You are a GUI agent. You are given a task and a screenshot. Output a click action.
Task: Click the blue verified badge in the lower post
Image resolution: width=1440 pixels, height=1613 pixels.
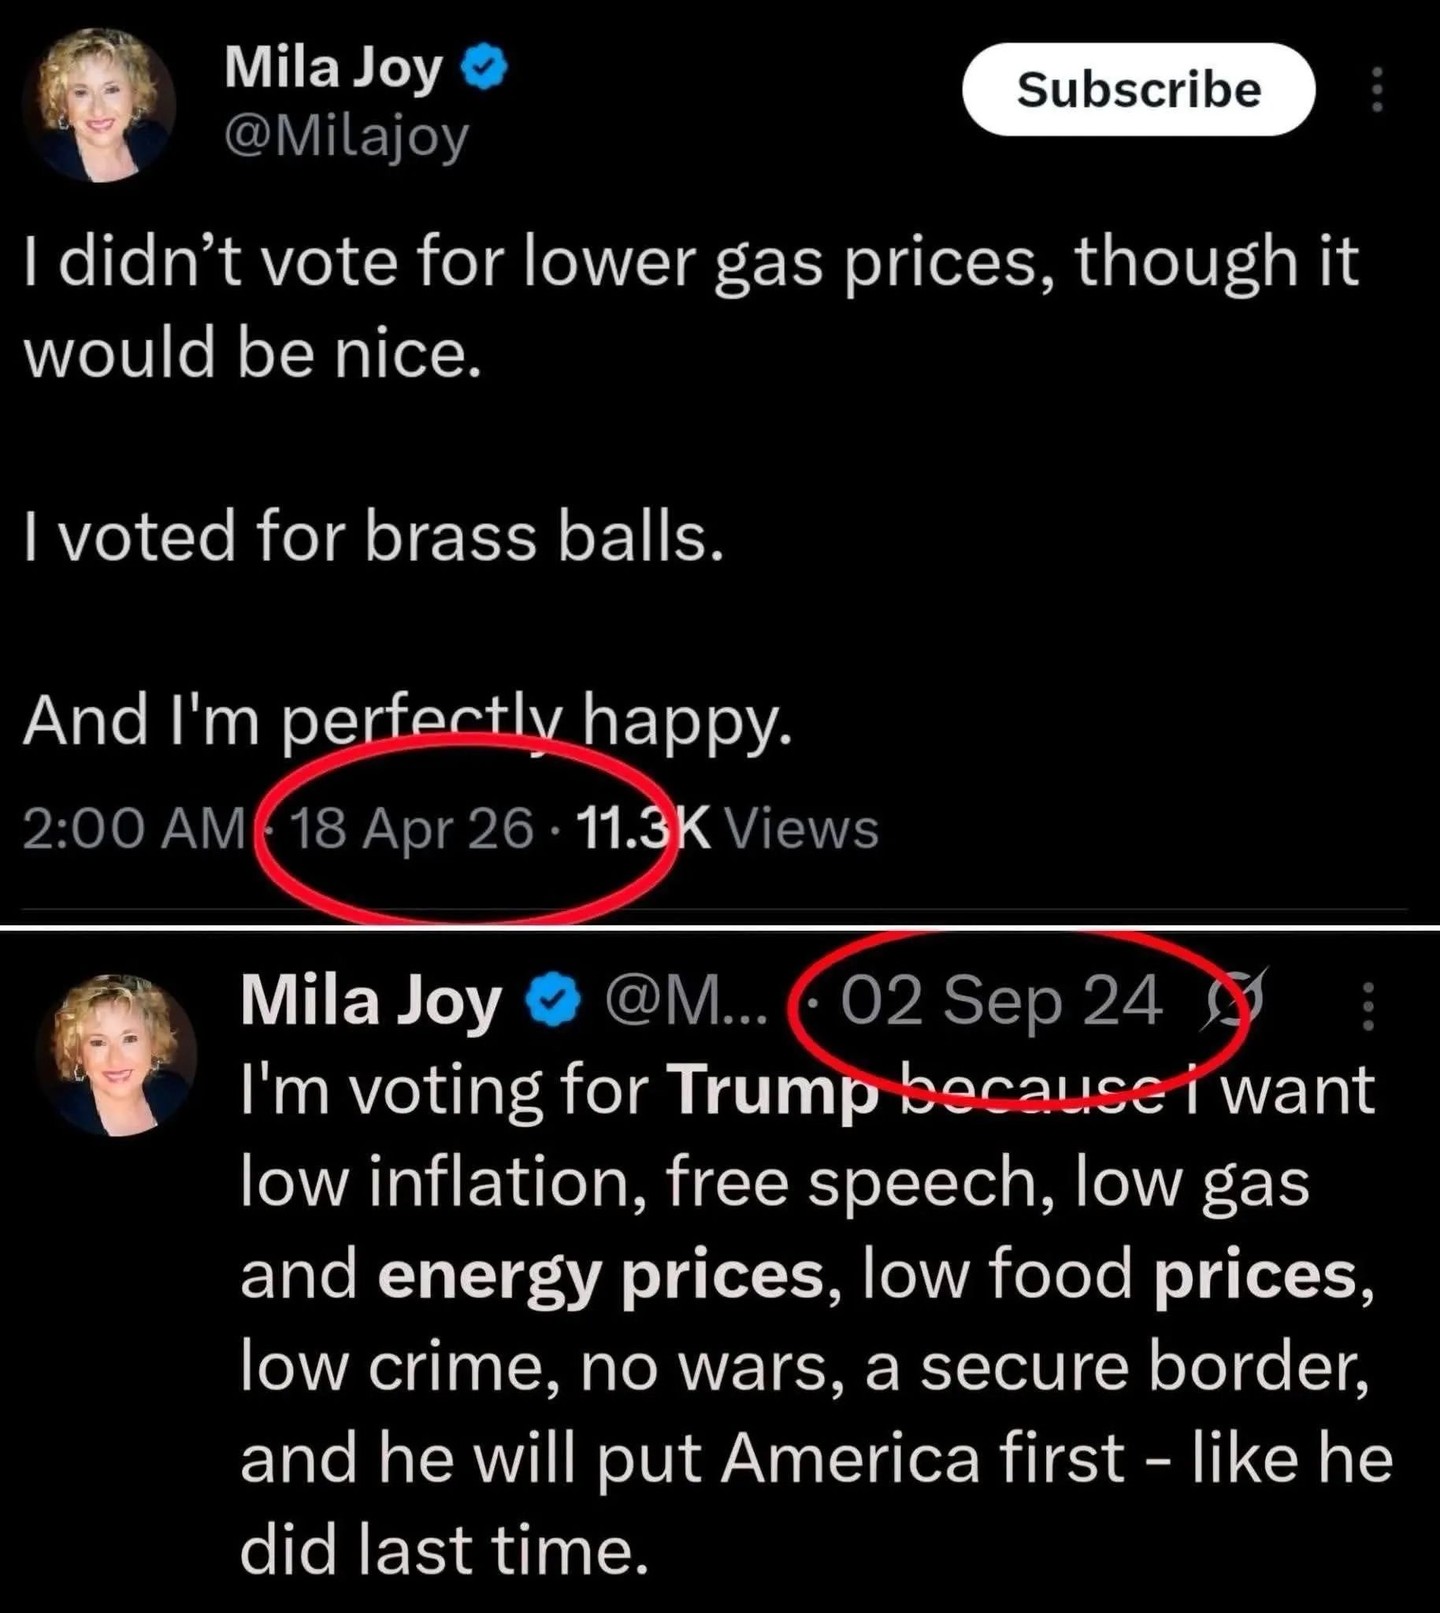coord(554,1001)
